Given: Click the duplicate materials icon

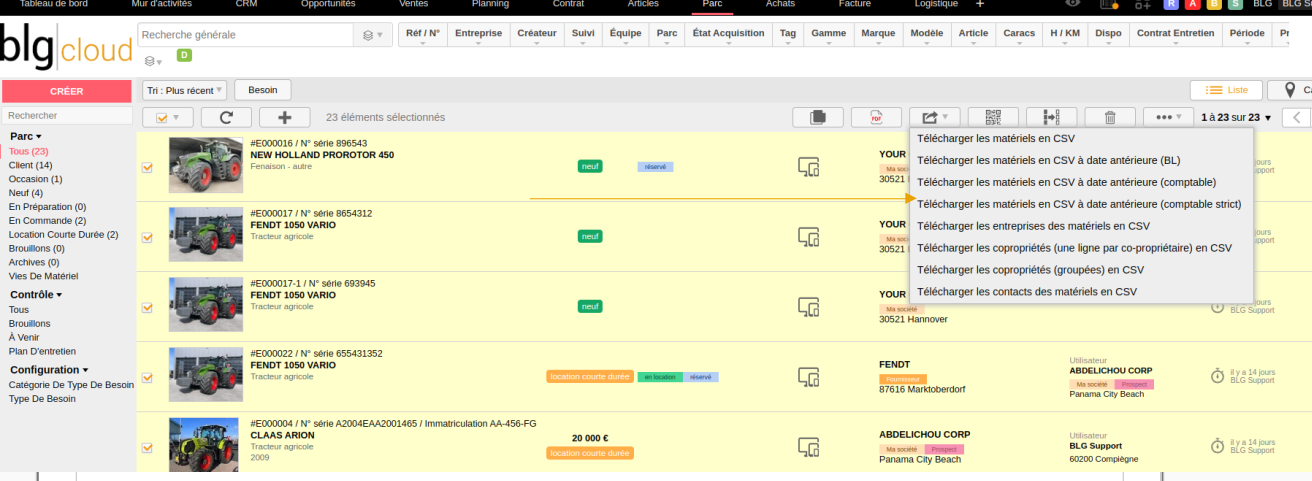Looking at the screenshot, I should pyautogui.click(x=817, y=117).
